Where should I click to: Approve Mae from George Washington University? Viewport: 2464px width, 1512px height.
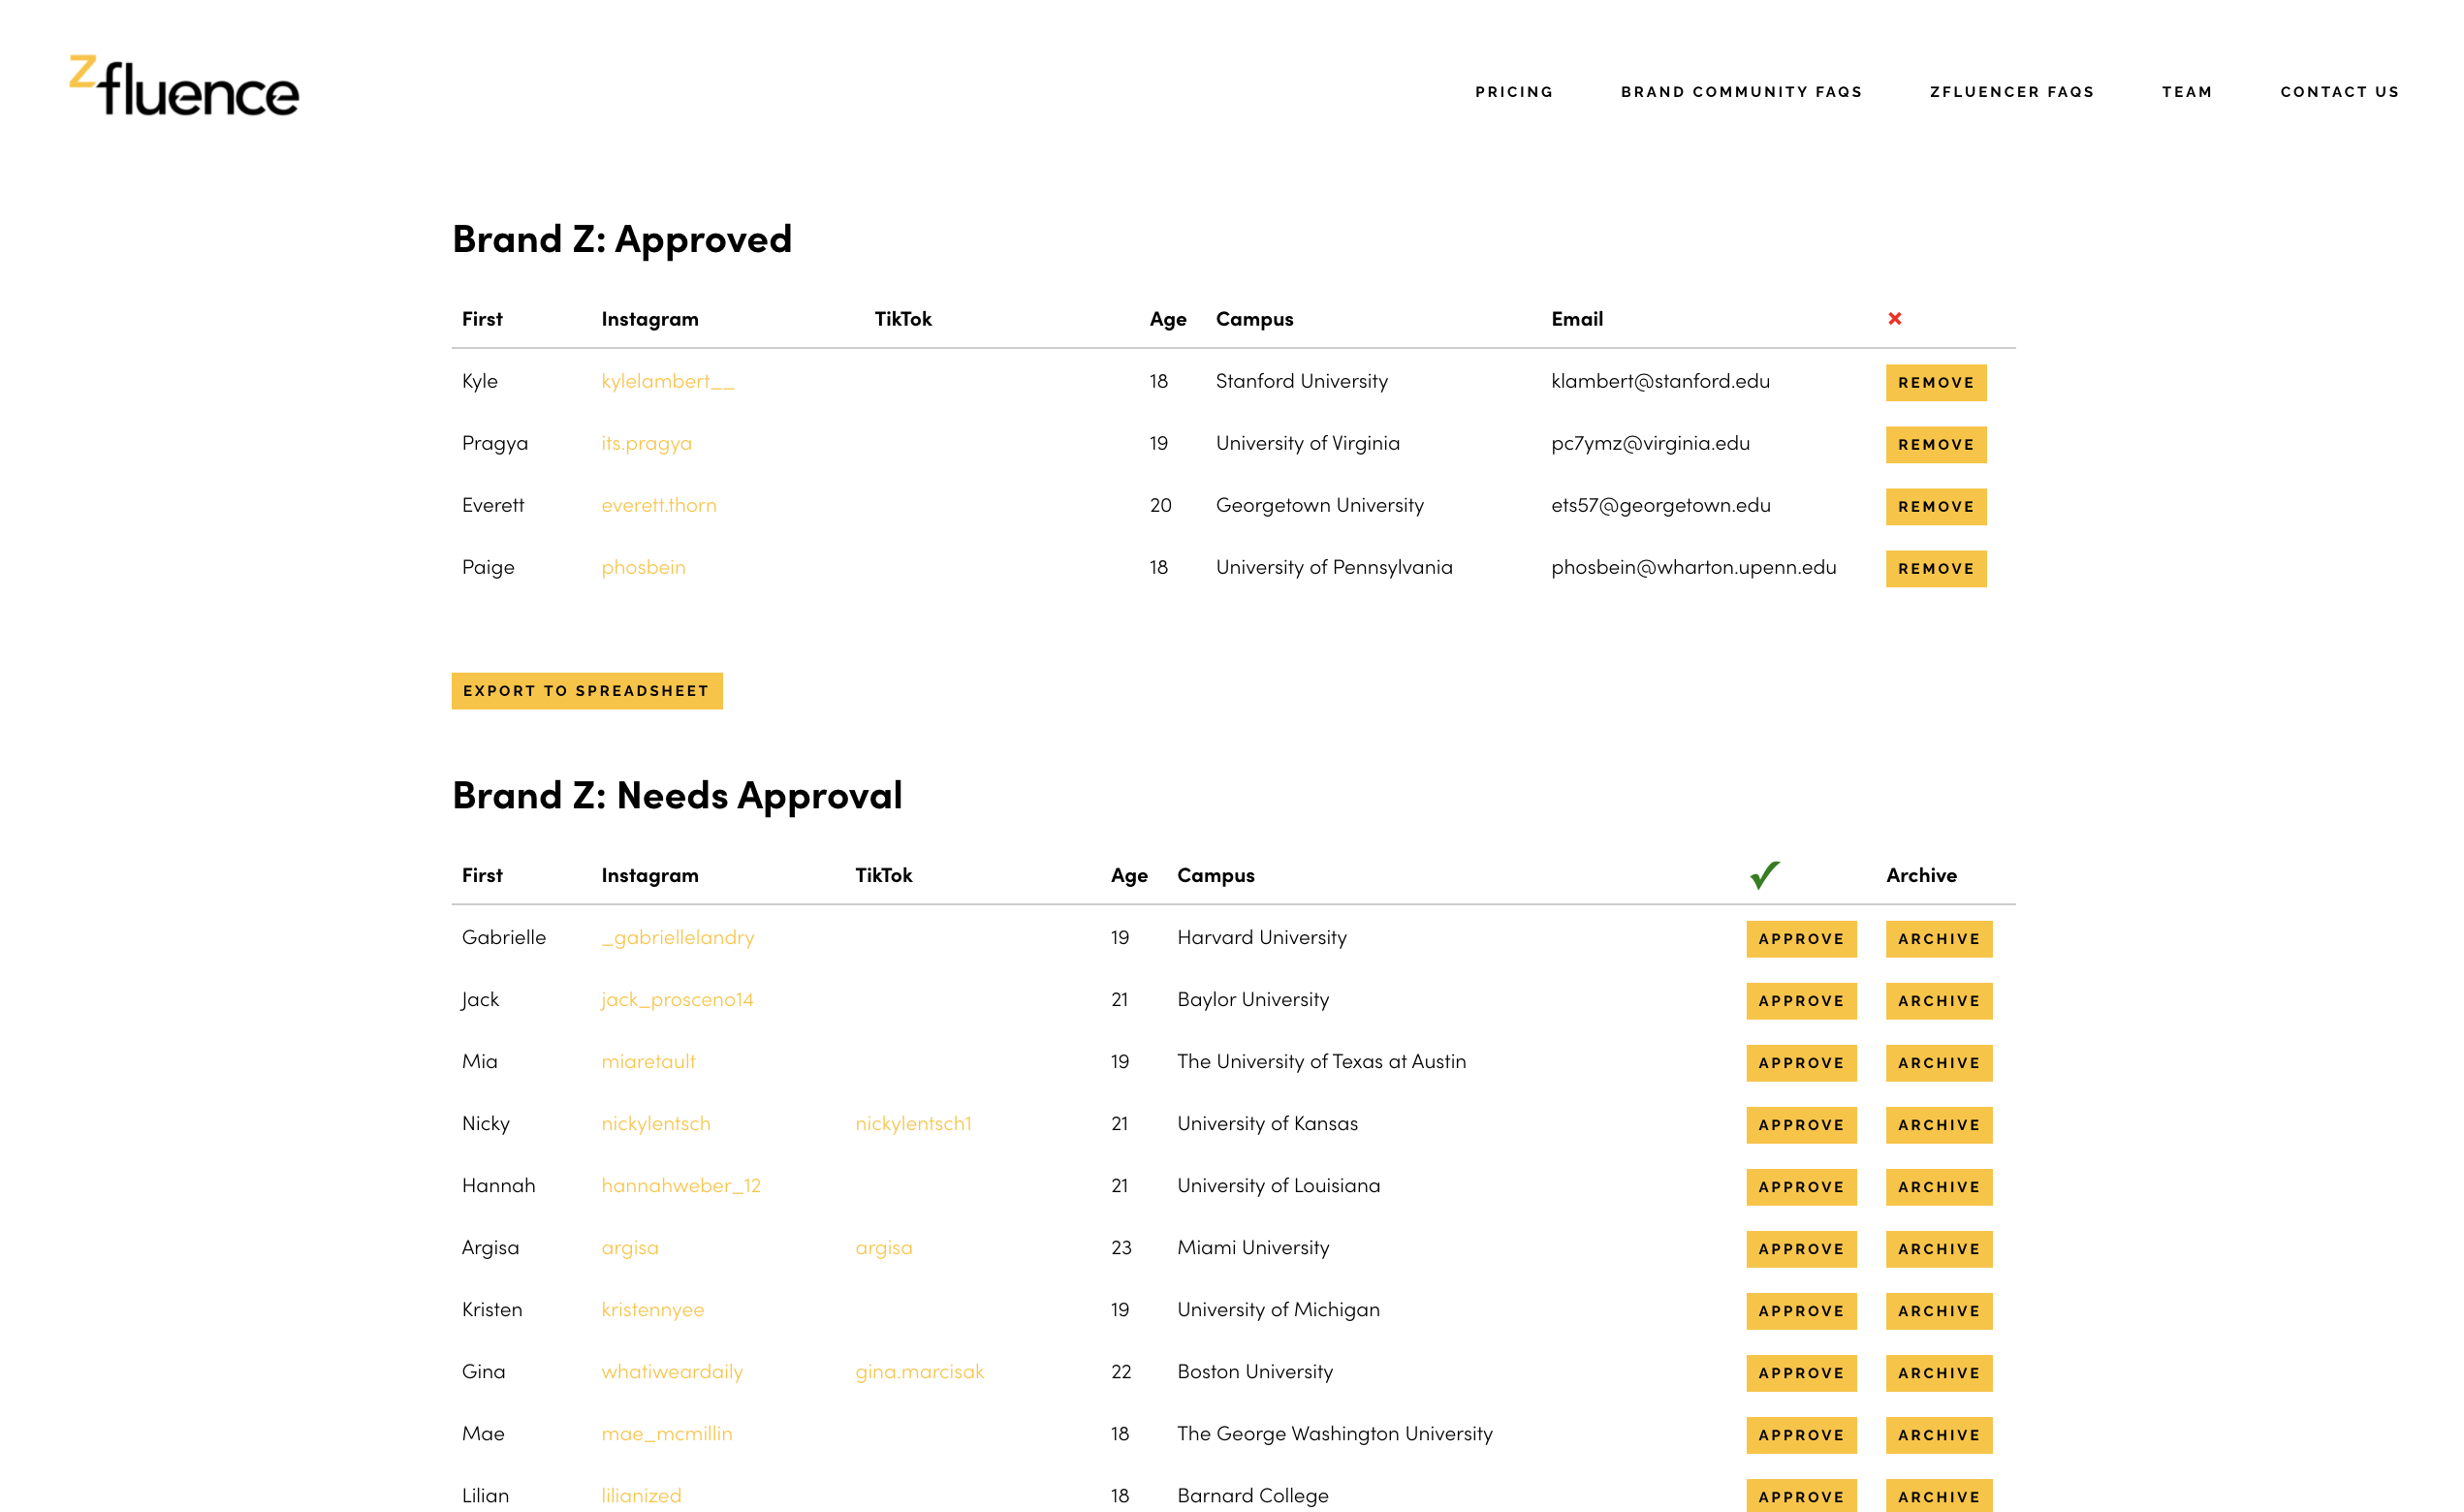point(1801,1435)
